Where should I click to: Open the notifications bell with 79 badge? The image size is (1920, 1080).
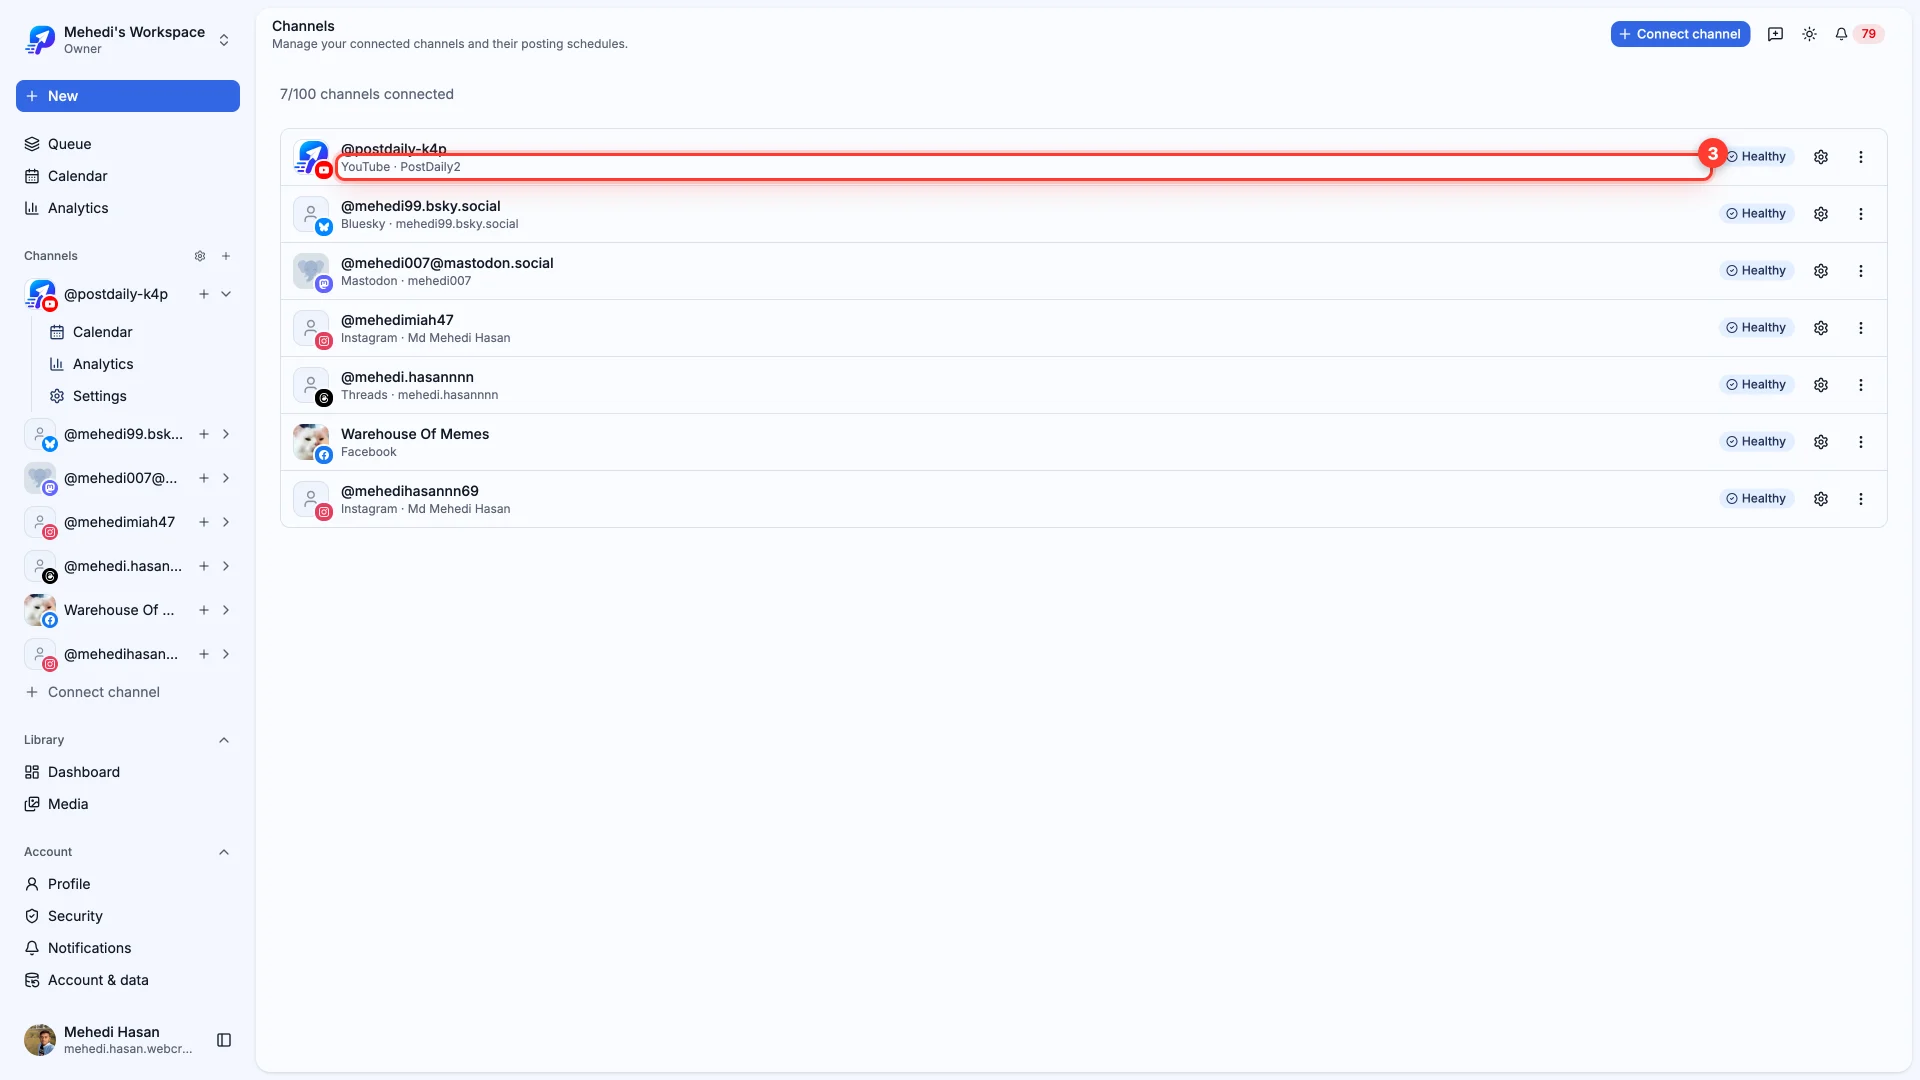pos(1858,34)
